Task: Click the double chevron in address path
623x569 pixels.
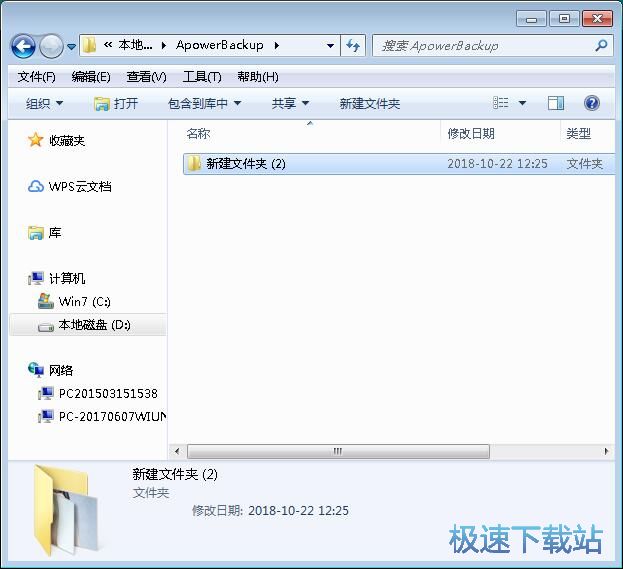Action: [x=108, y=45]
